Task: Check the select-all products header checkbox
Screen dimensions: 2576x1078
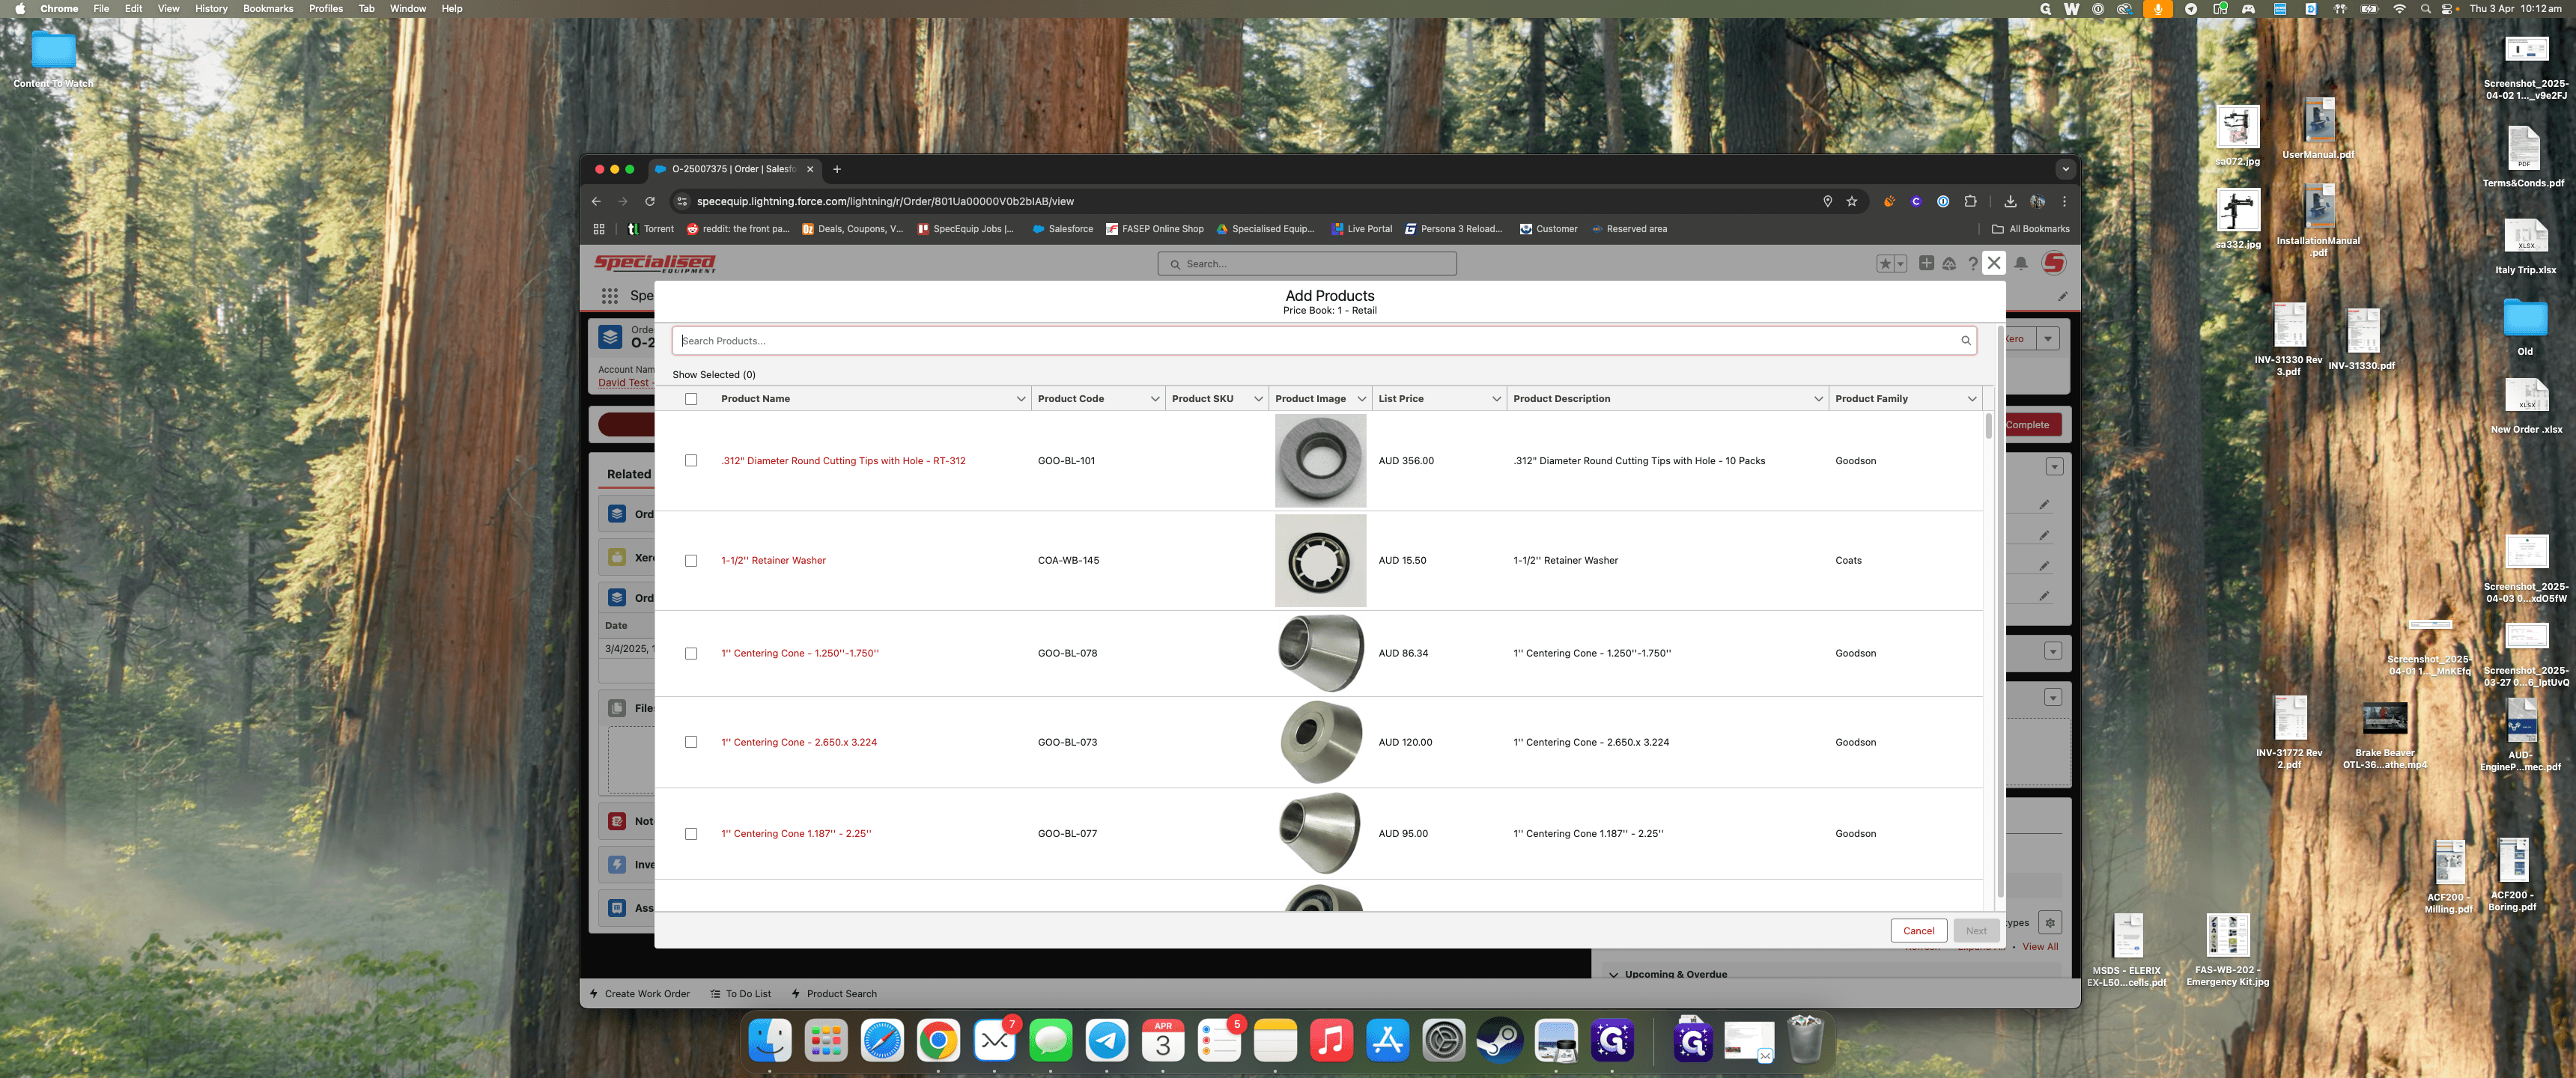Action: tap(691, 399)
